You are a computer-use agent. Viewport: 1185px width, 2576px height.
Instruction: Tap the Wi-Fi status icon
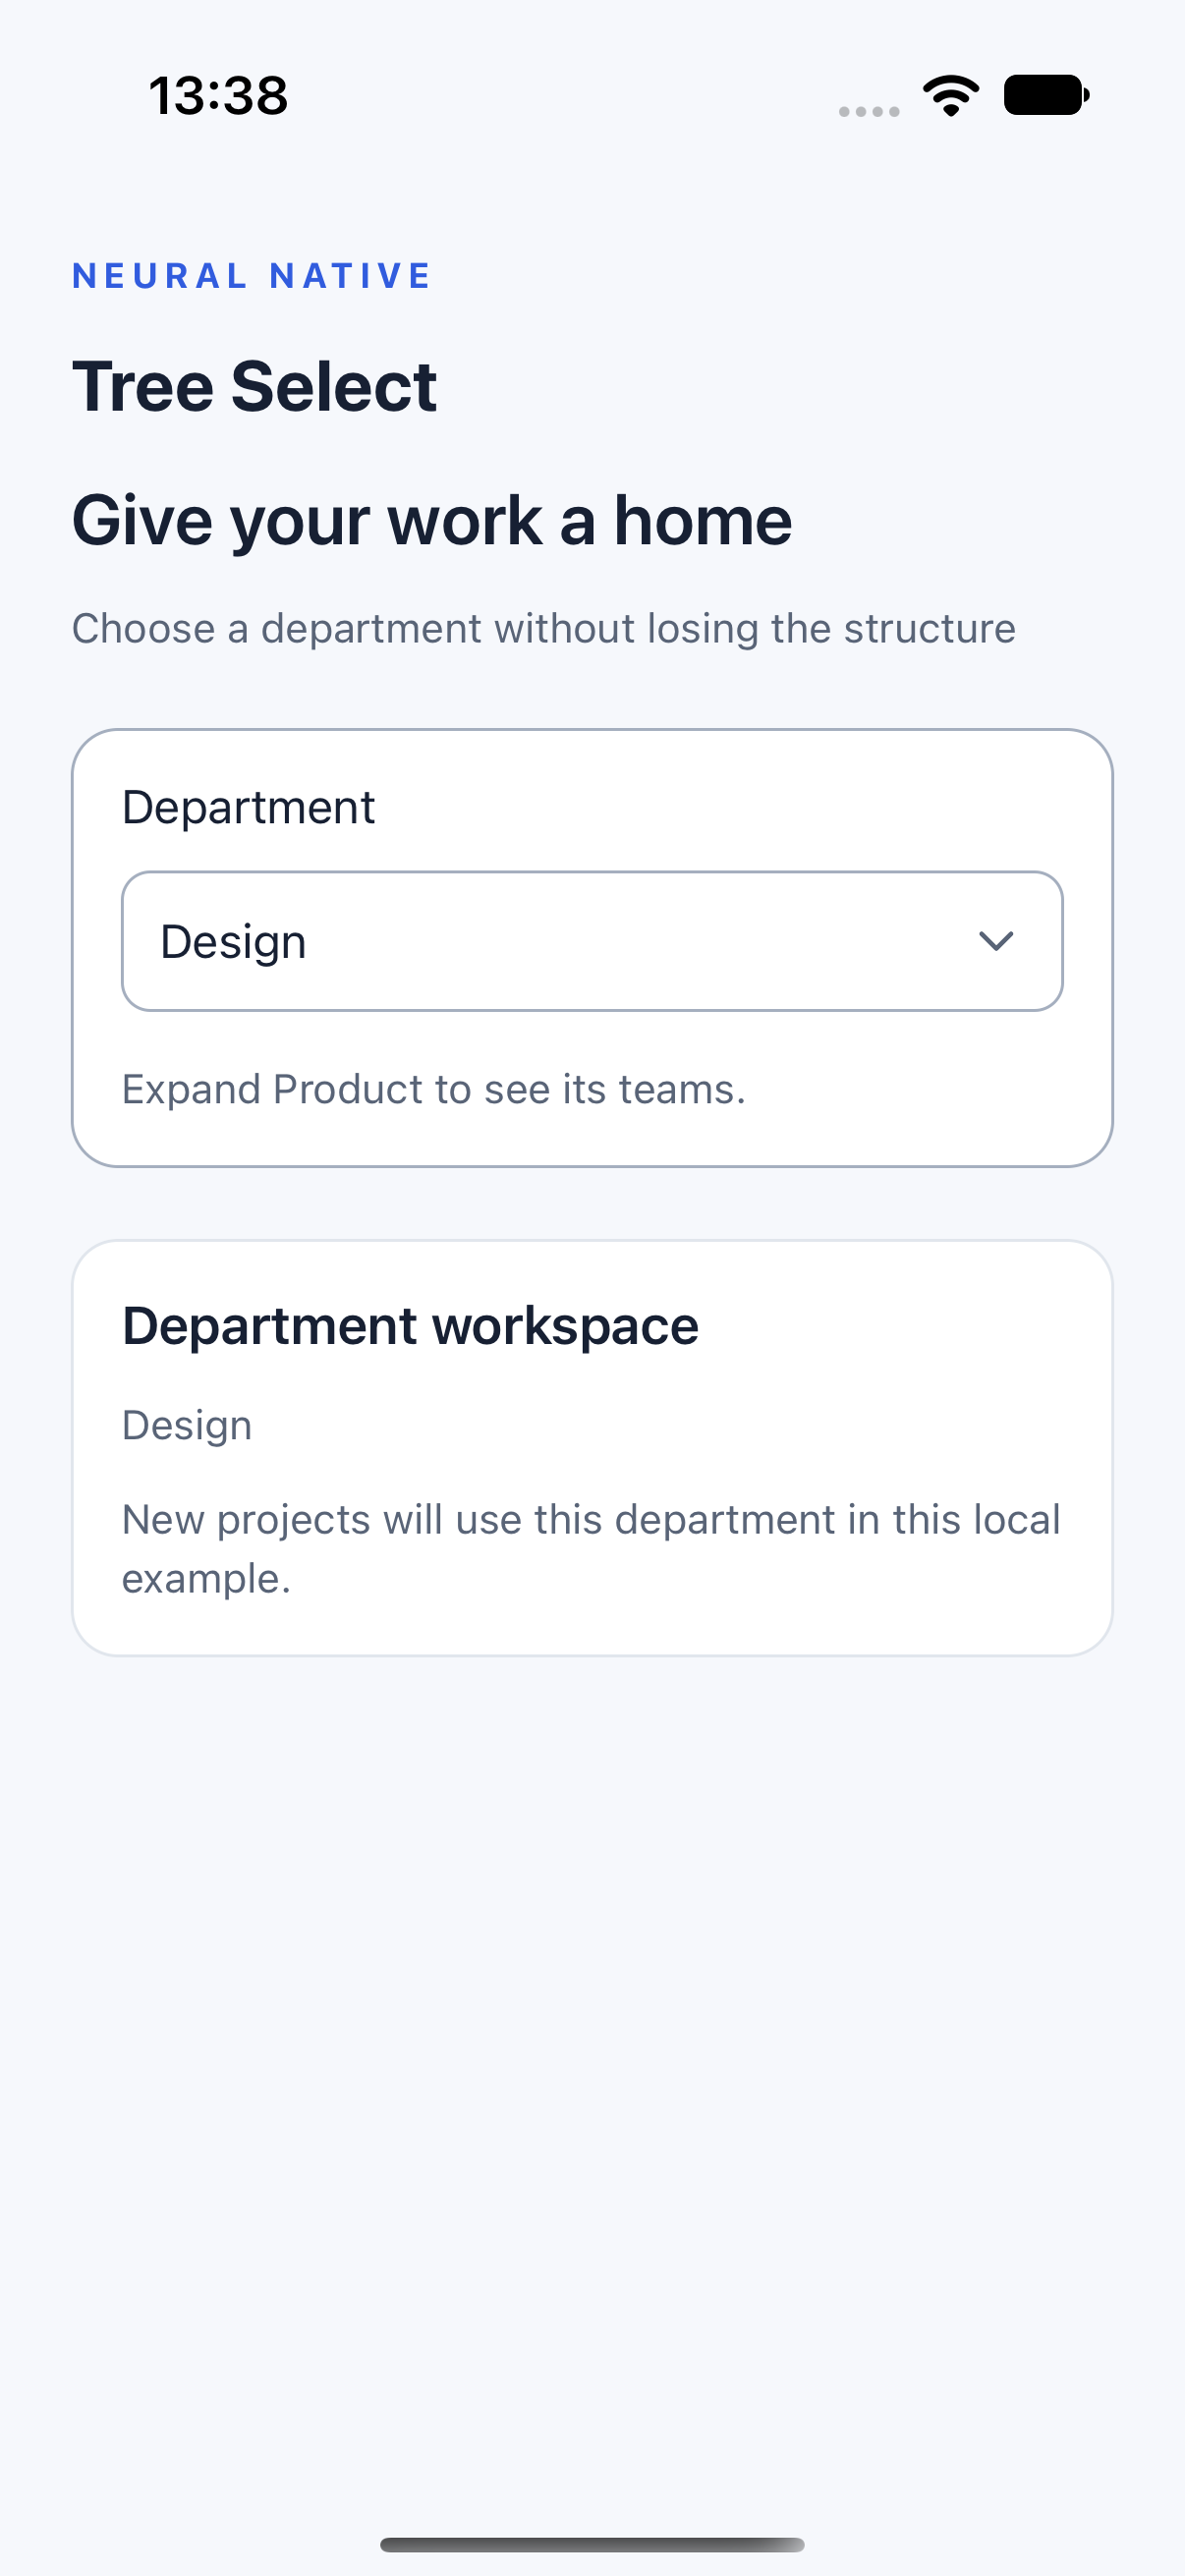coord(951,96)
